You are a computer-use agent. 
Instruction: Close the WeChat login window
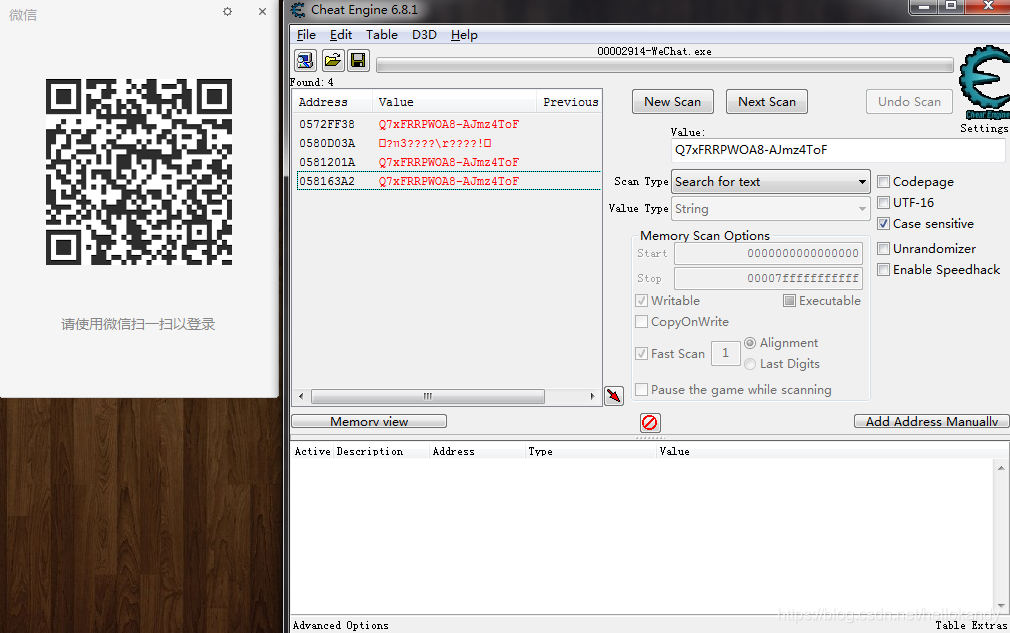point(262,12)
